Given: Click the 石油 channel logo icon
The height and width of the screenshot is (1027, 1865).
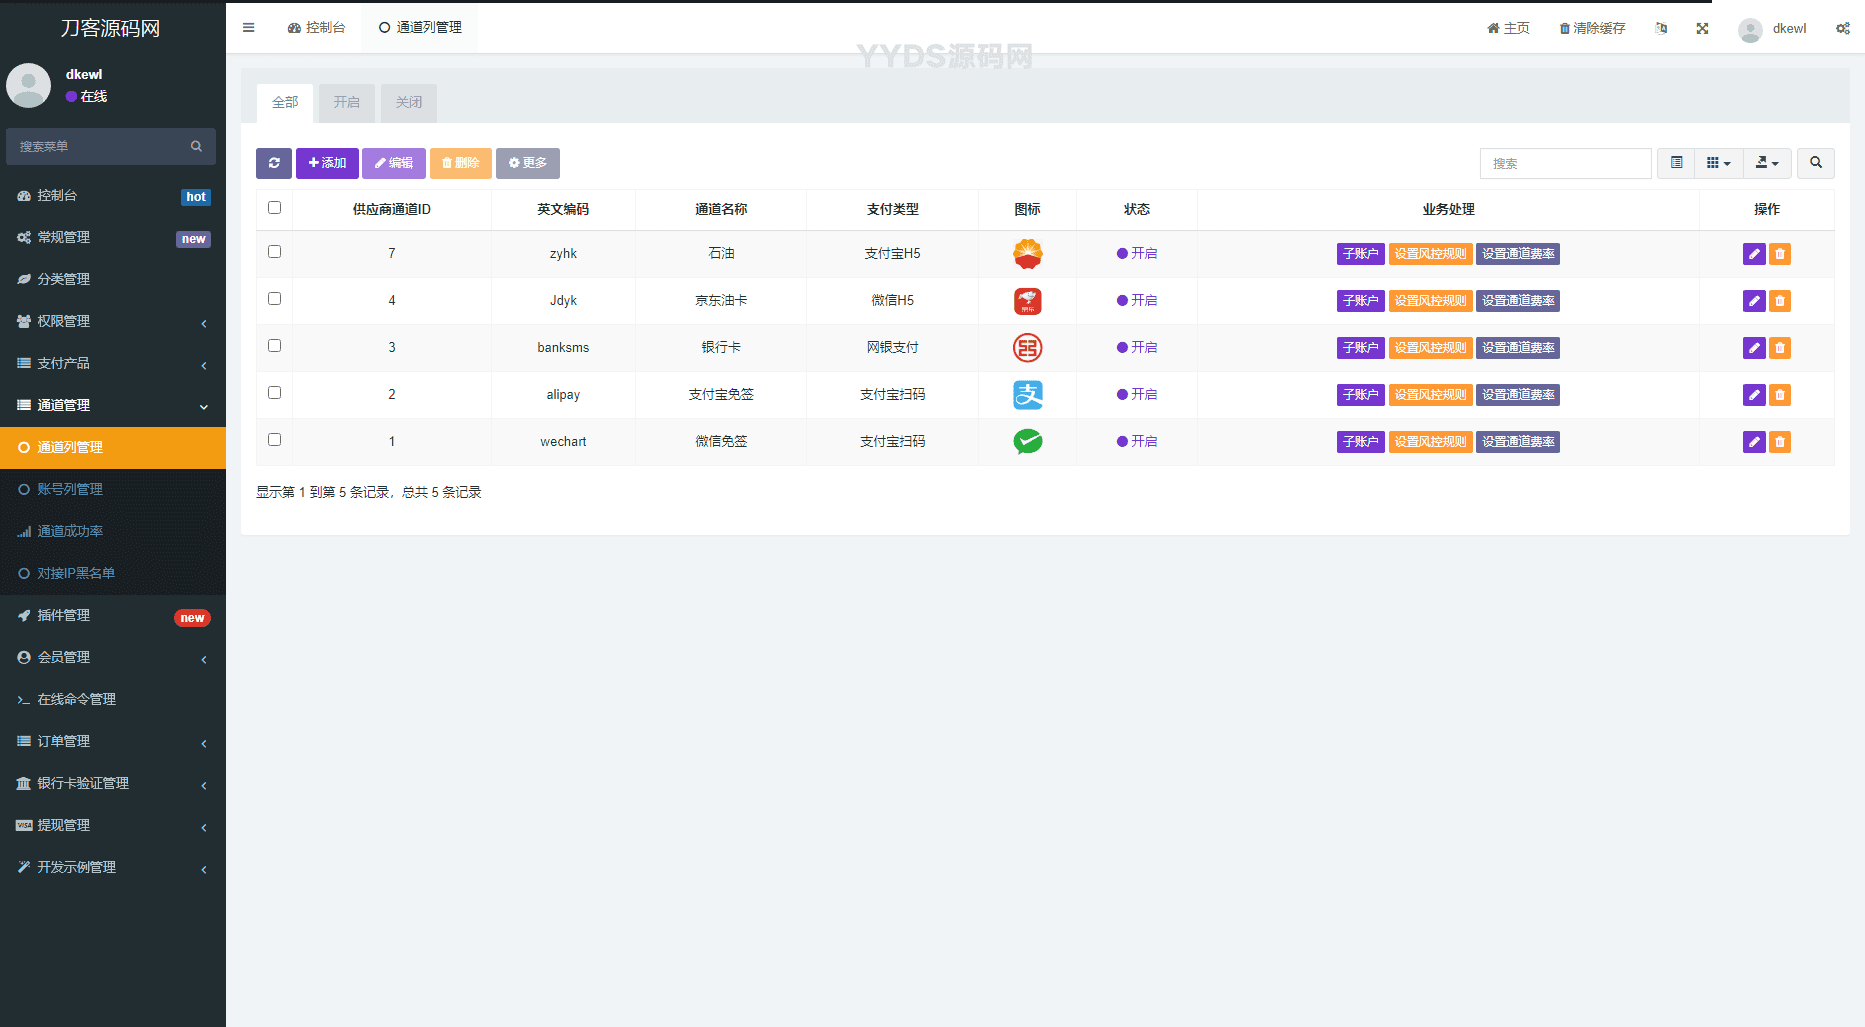Looking at the screenshot, I should (x=1027, y=254).
